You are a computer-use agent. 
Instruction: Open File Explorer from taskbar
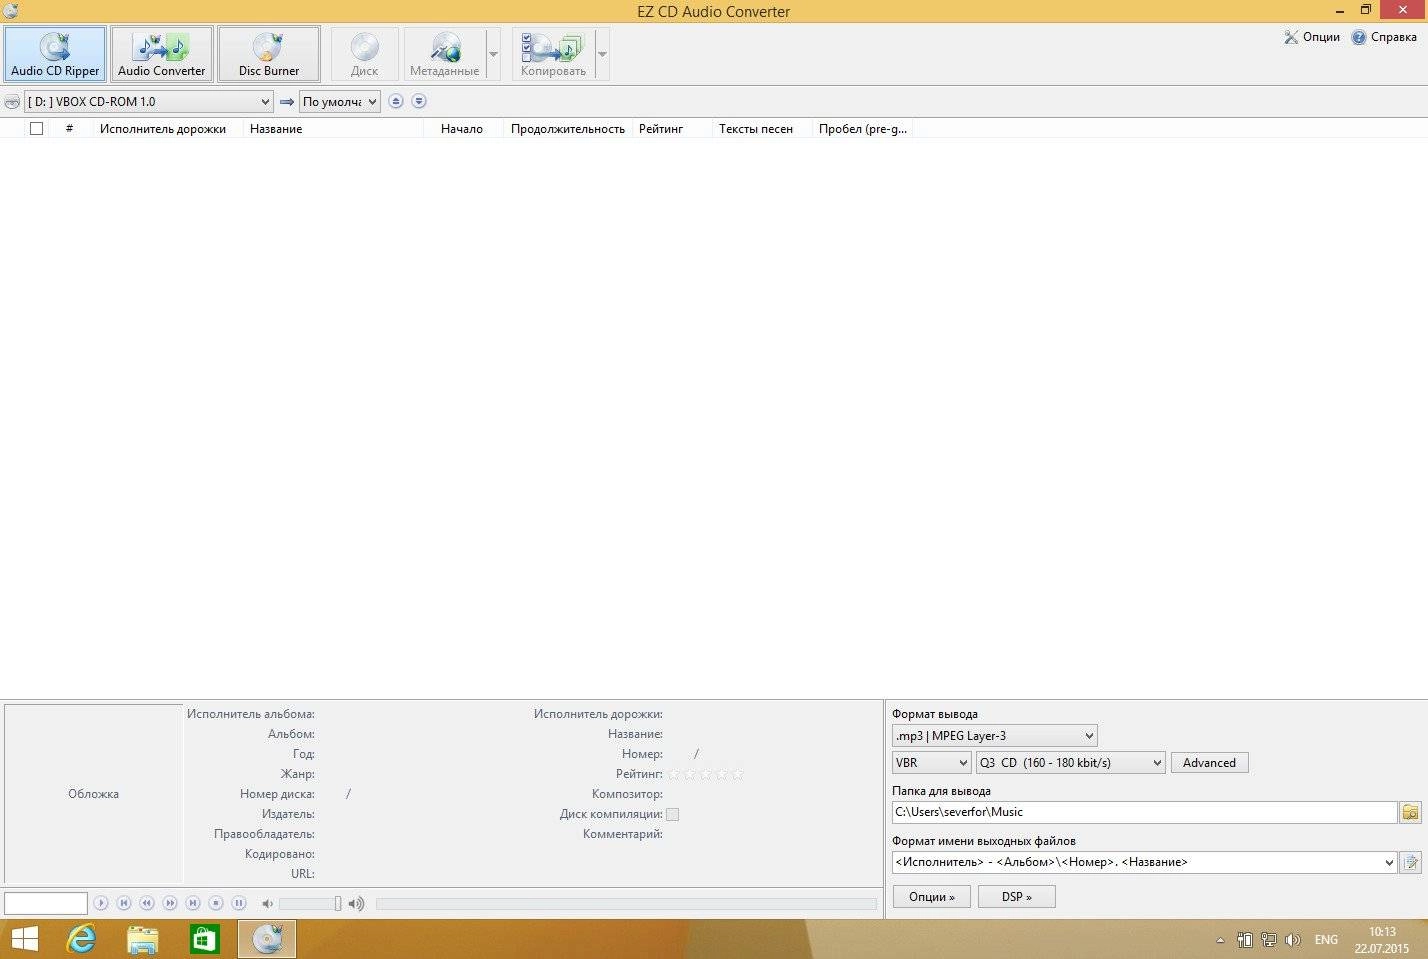pos(143,940)
